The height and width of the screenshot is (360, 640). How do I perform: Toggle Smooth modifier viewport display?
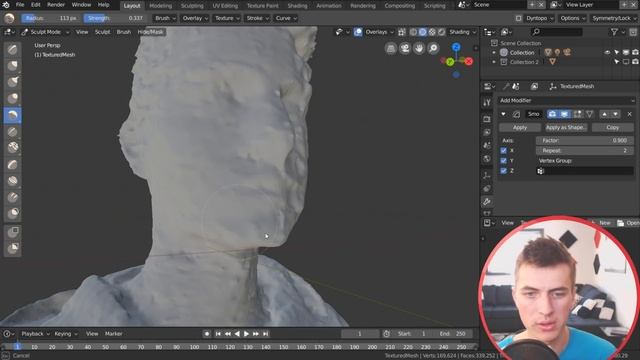(564, 114)
